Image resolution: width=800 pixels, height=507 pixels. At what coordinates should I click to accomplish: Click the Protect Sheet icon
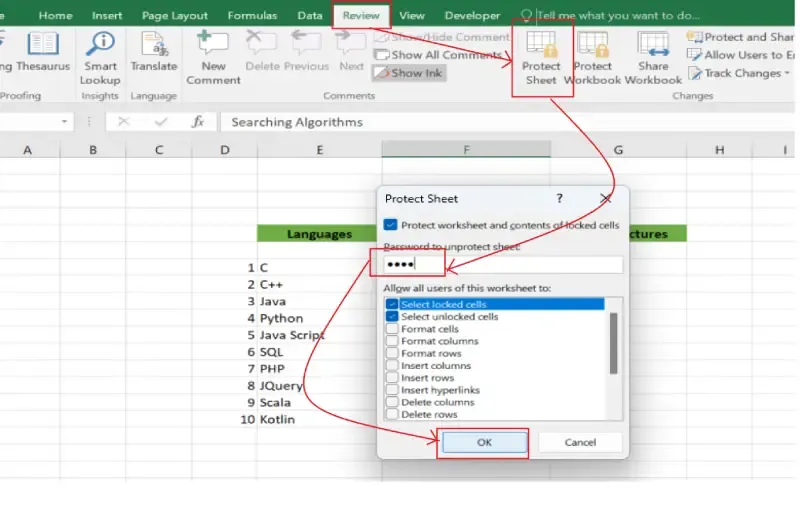(541, 58)
